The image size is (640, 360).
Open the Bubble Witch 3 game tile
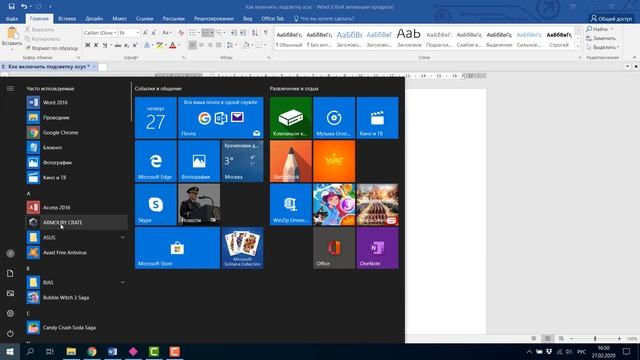pos(334,204)
